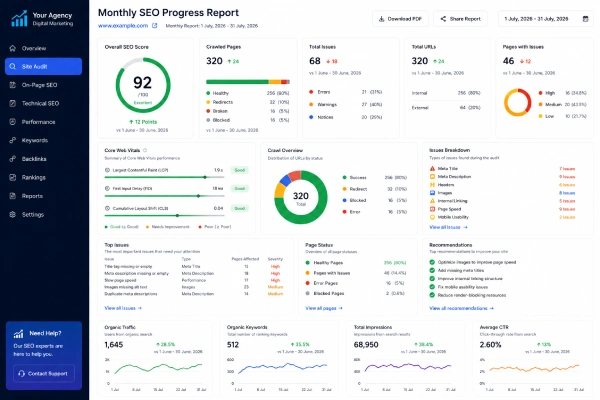Click the FID progress slider handle
600x400 pixels.
tap(198, 196)
